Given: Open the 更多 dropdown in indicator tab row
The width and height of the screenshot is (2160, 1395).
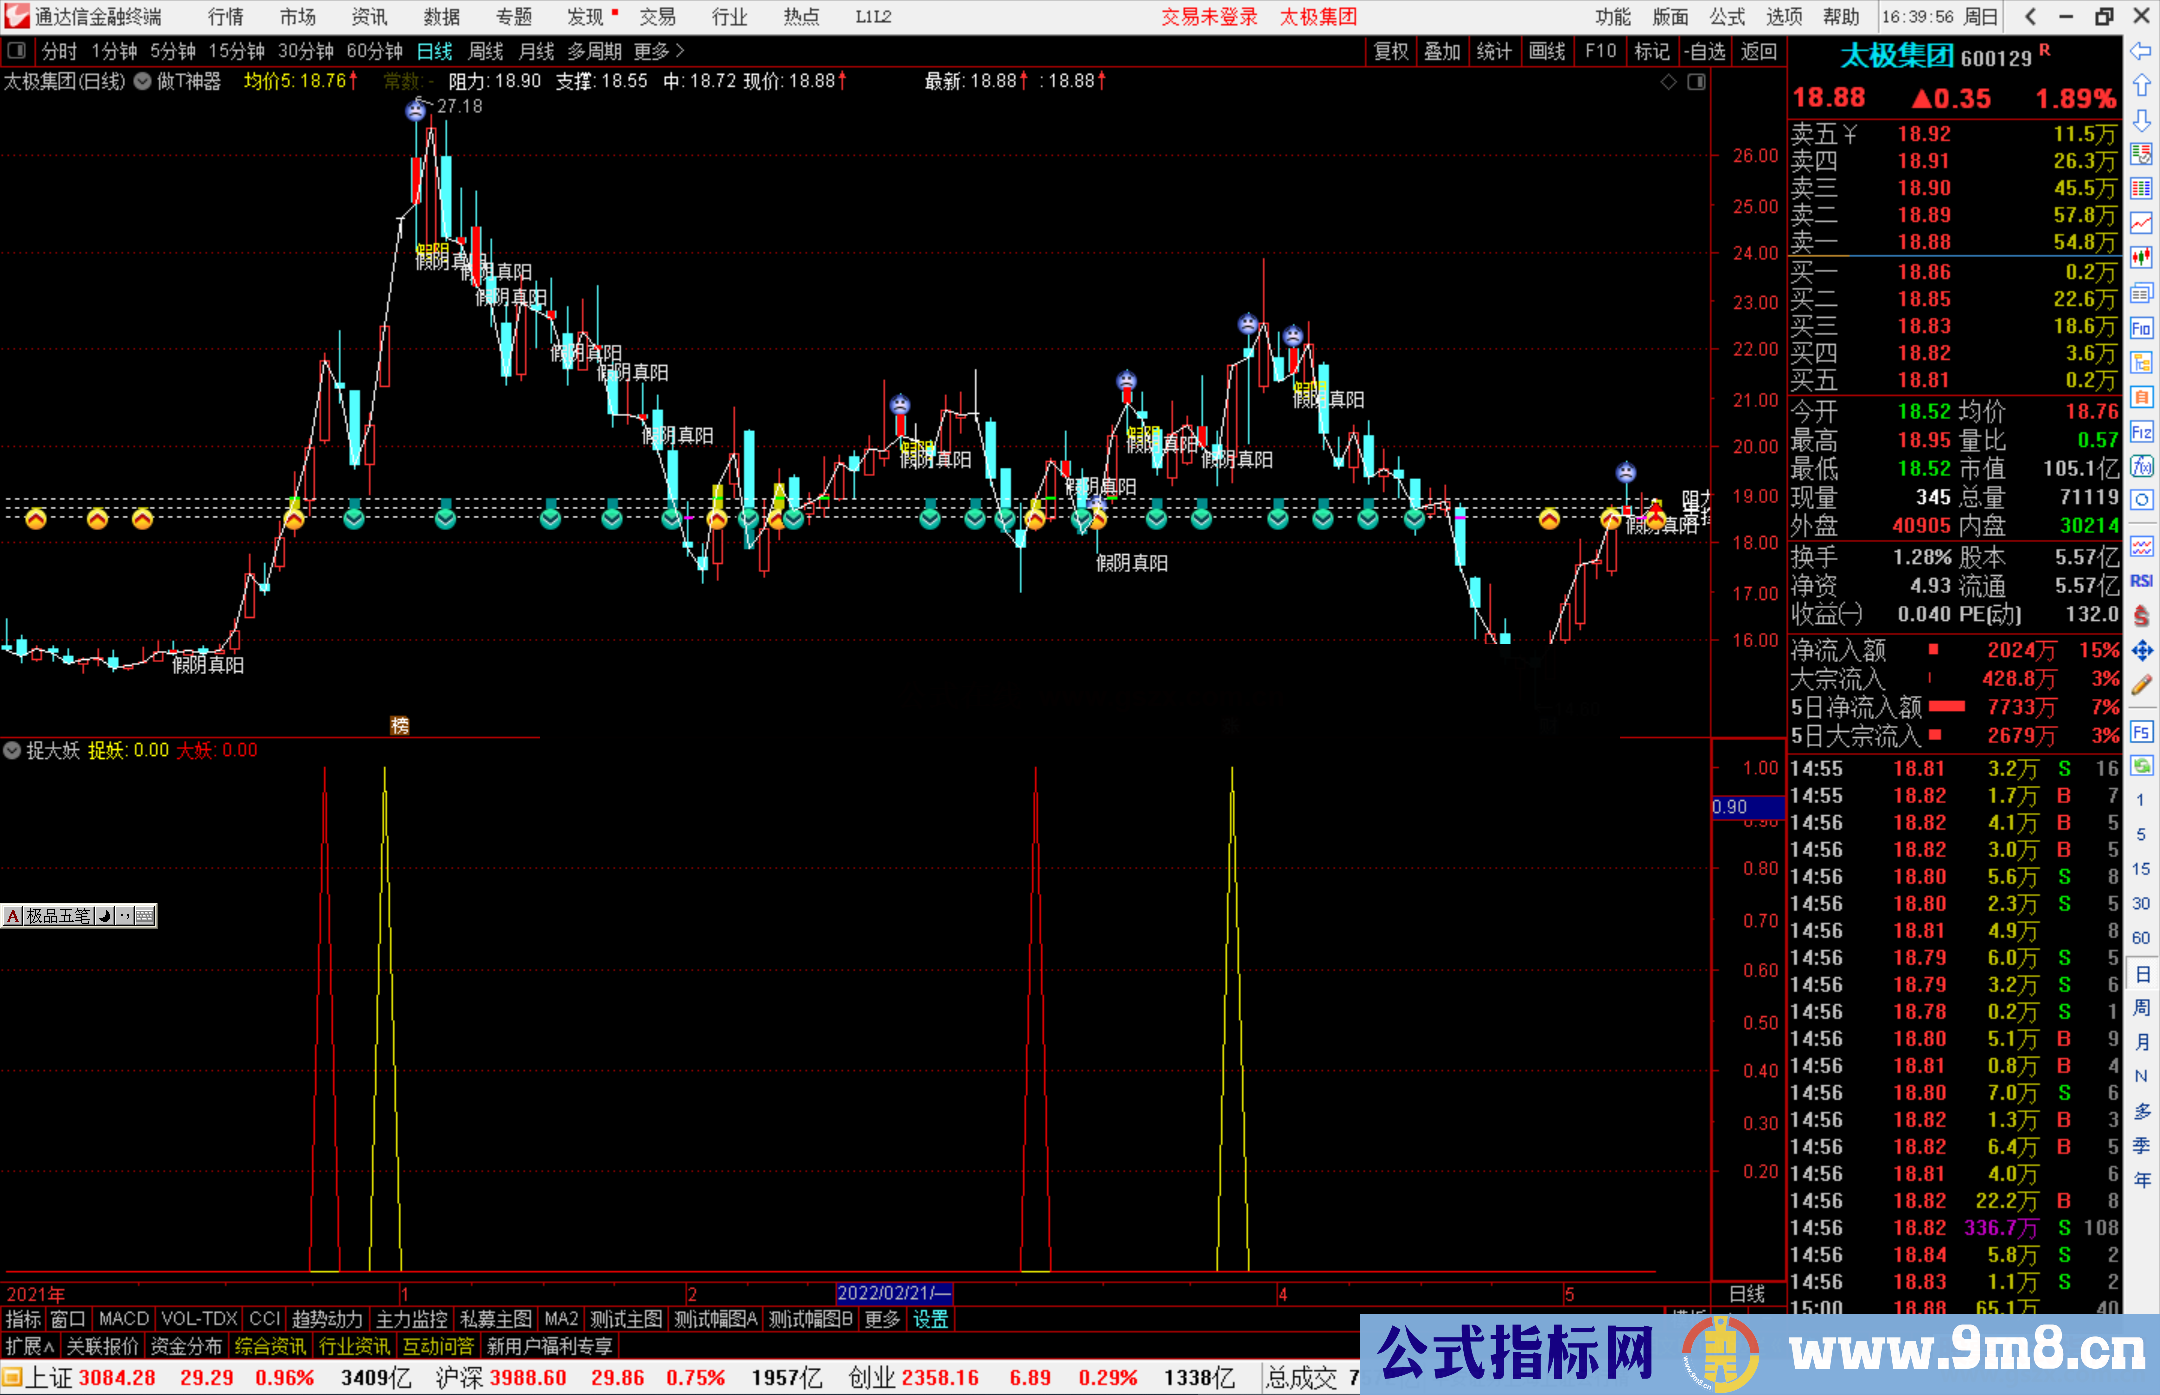Looking at the screenshot, I should pyautogui.click(x=880, y=1319).
